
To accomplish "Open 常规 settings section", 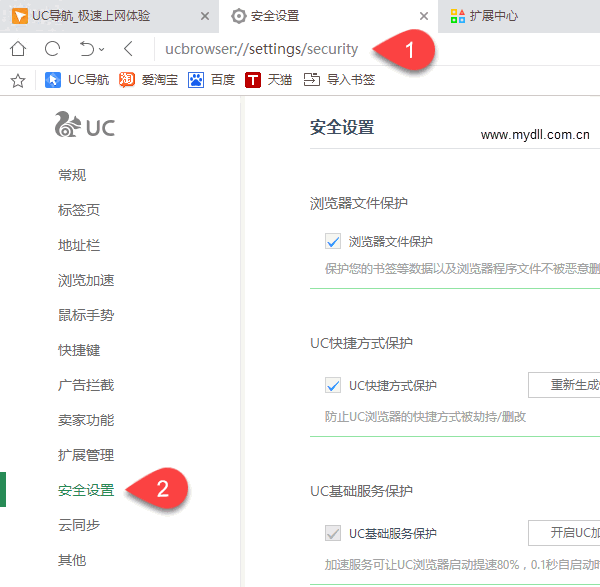I will click(72, 175).
